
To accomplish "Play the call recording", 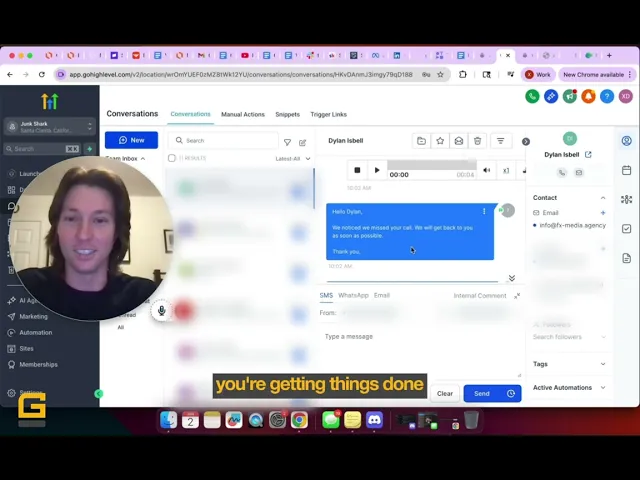I will click(x=377, y=170).
